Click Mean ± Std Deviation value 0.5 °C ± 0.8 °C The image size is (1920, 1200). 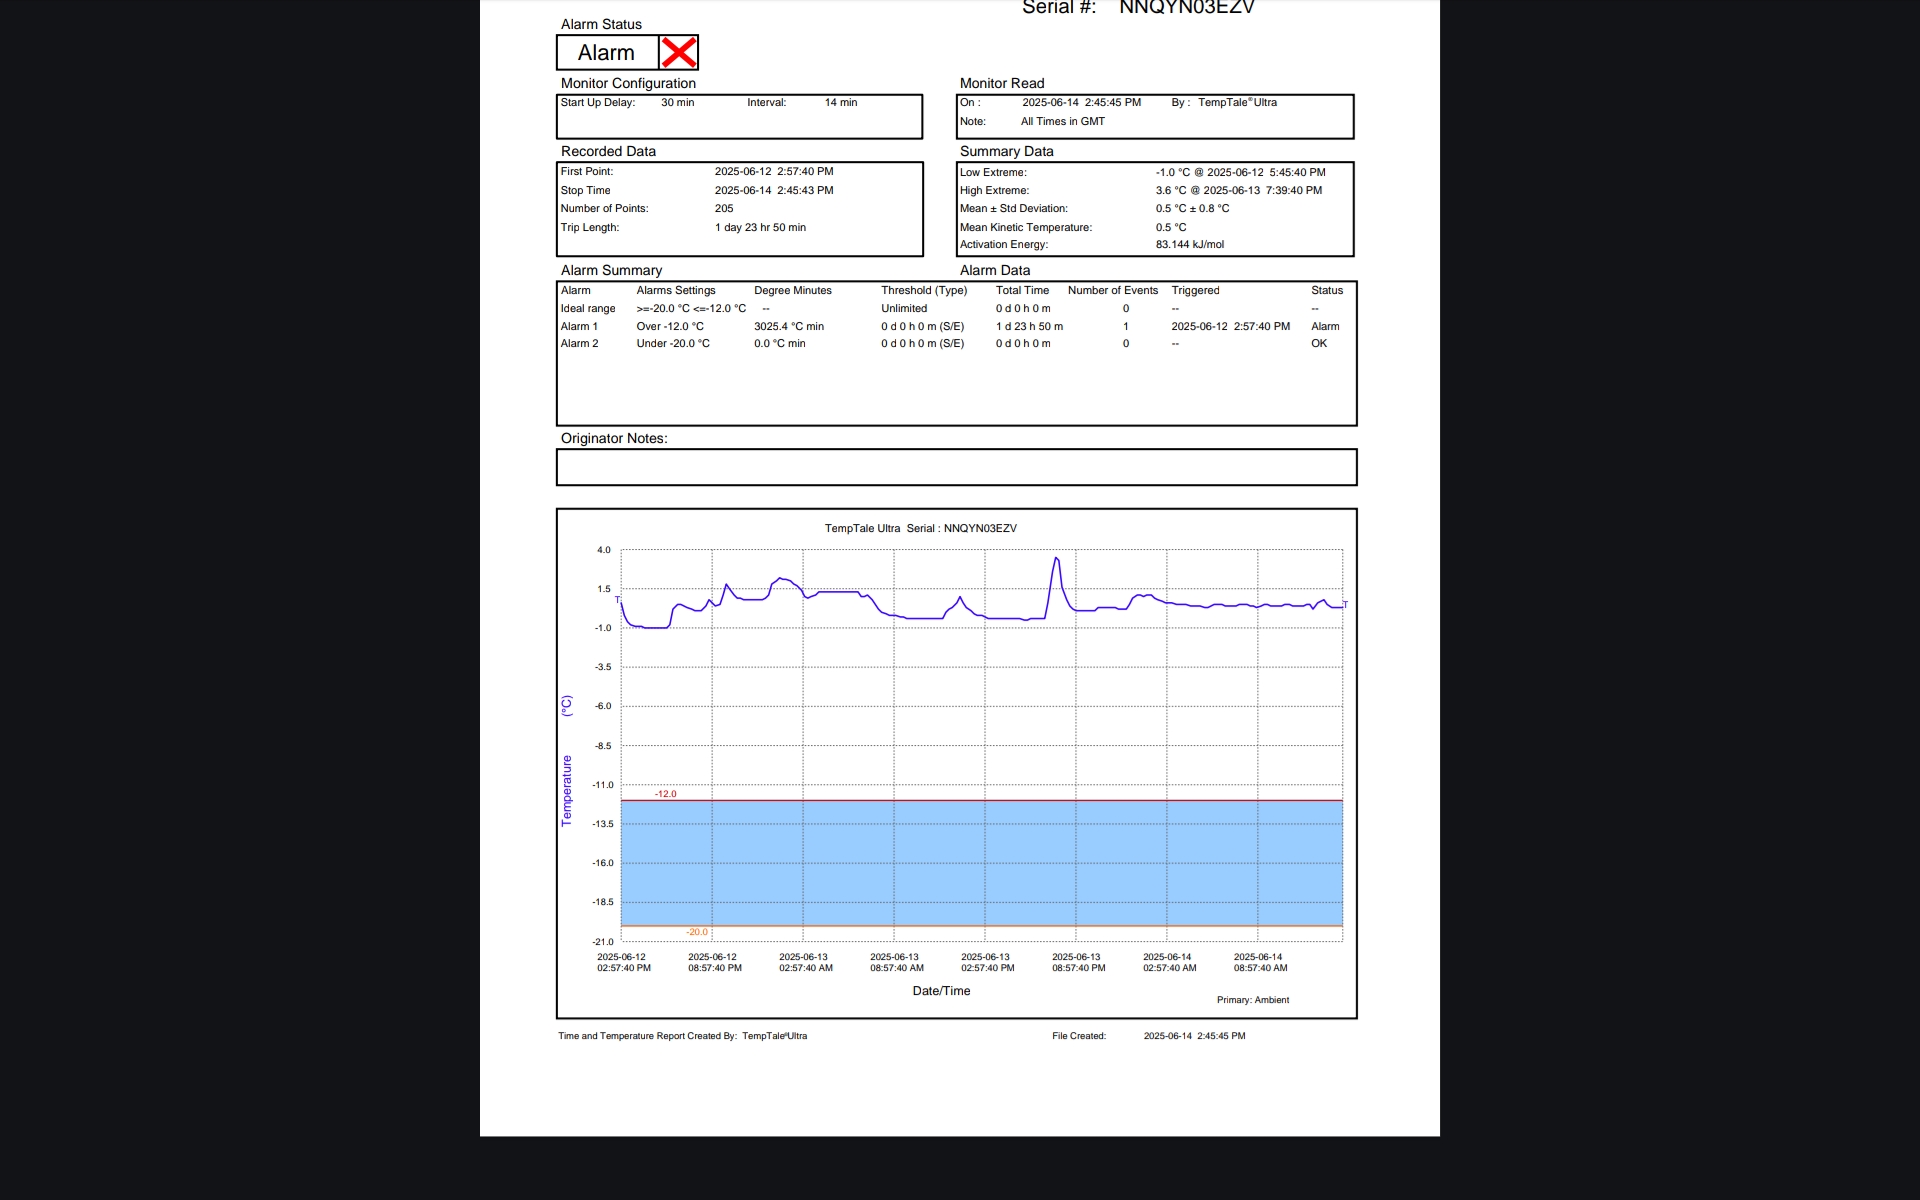pos(1192,209)
